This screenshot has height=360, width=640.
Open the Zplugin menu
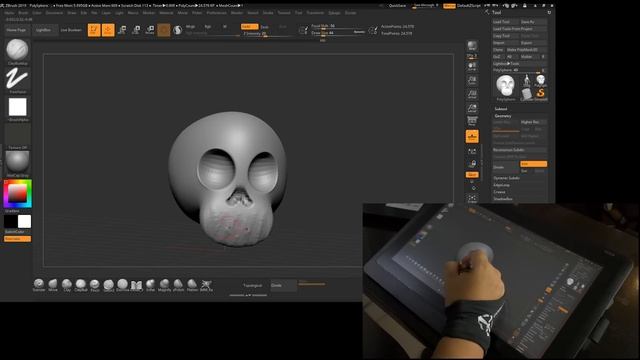334,13
